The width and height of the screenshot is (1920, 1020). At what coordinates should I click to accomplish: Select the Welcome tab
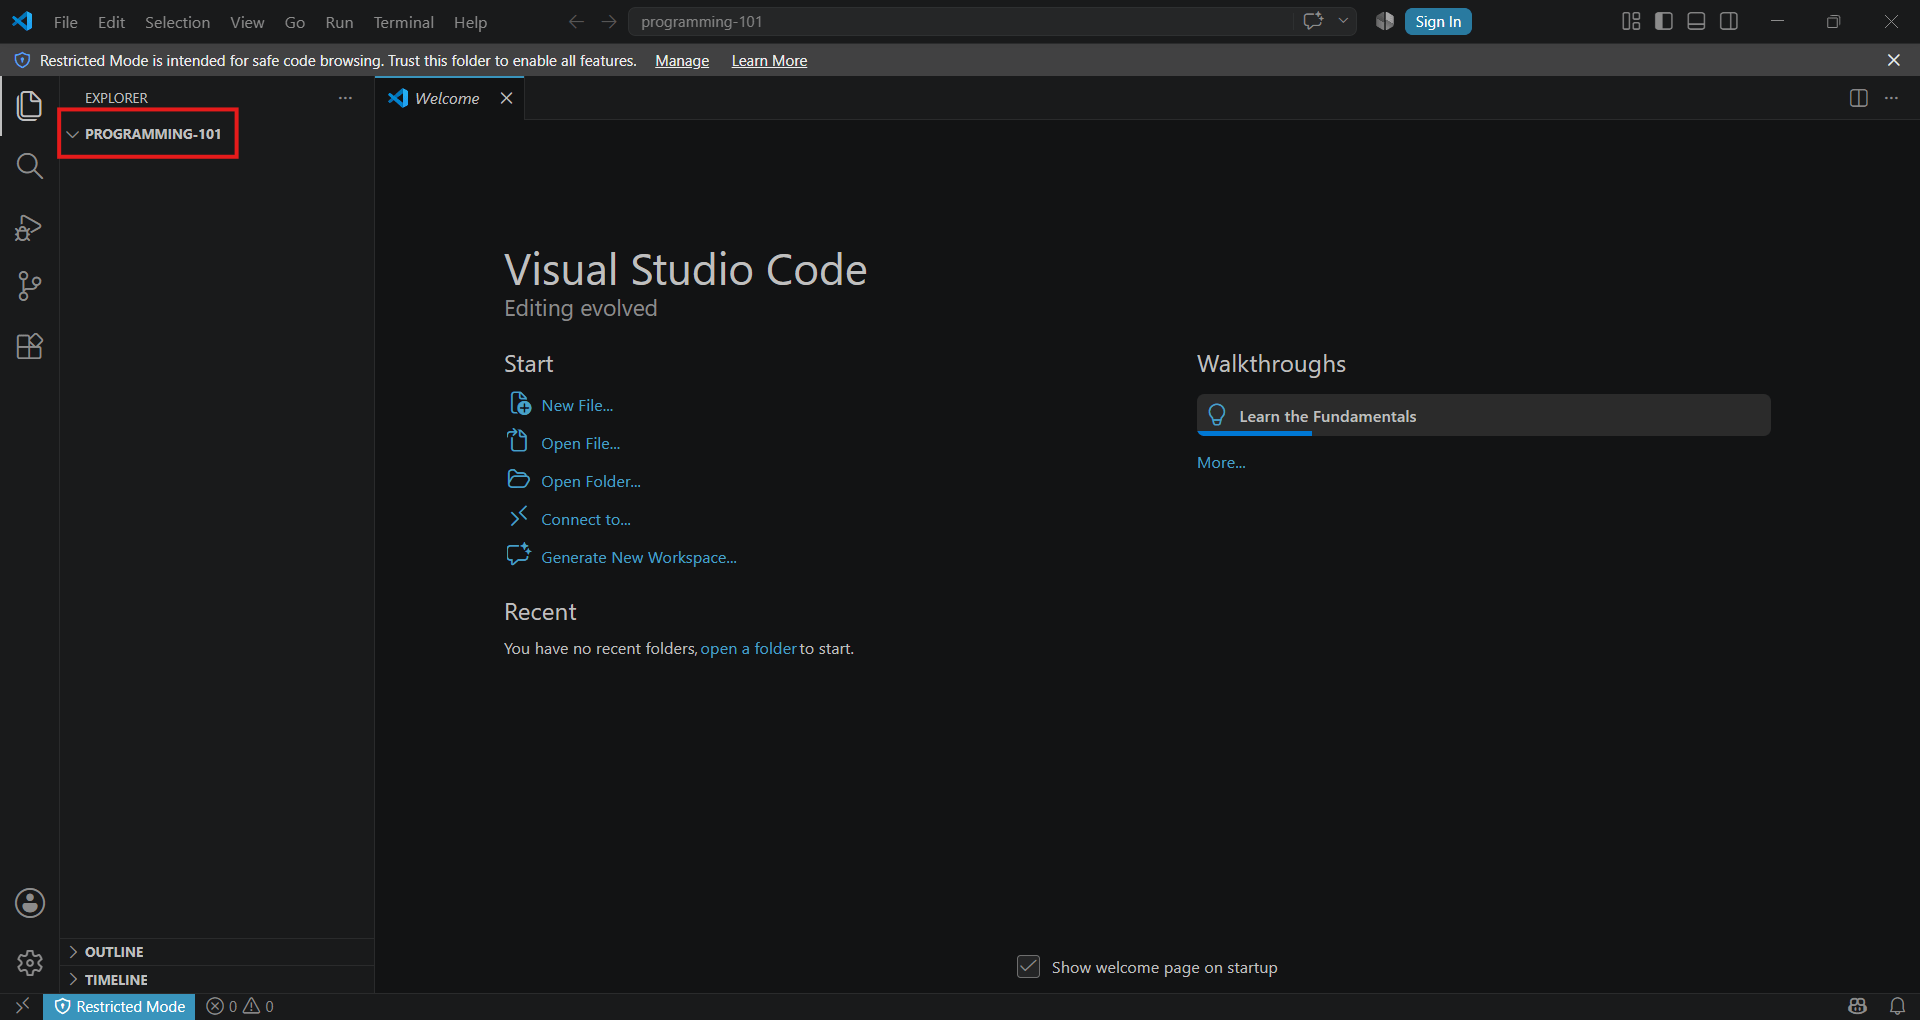[x=447, y=98]
